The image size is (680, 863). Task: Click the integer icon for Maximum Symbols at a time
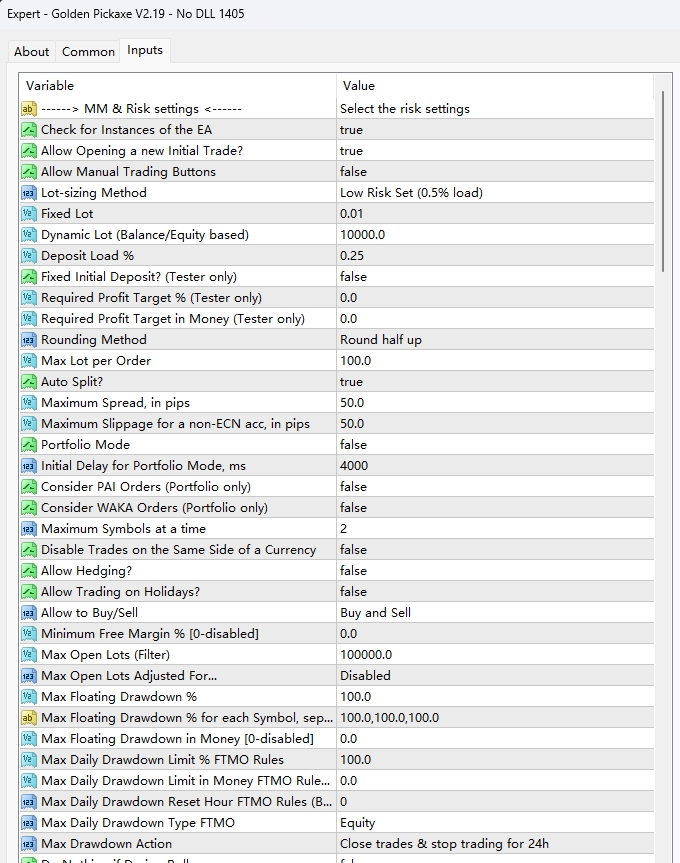pyautogui.click(x=29, y=529)
